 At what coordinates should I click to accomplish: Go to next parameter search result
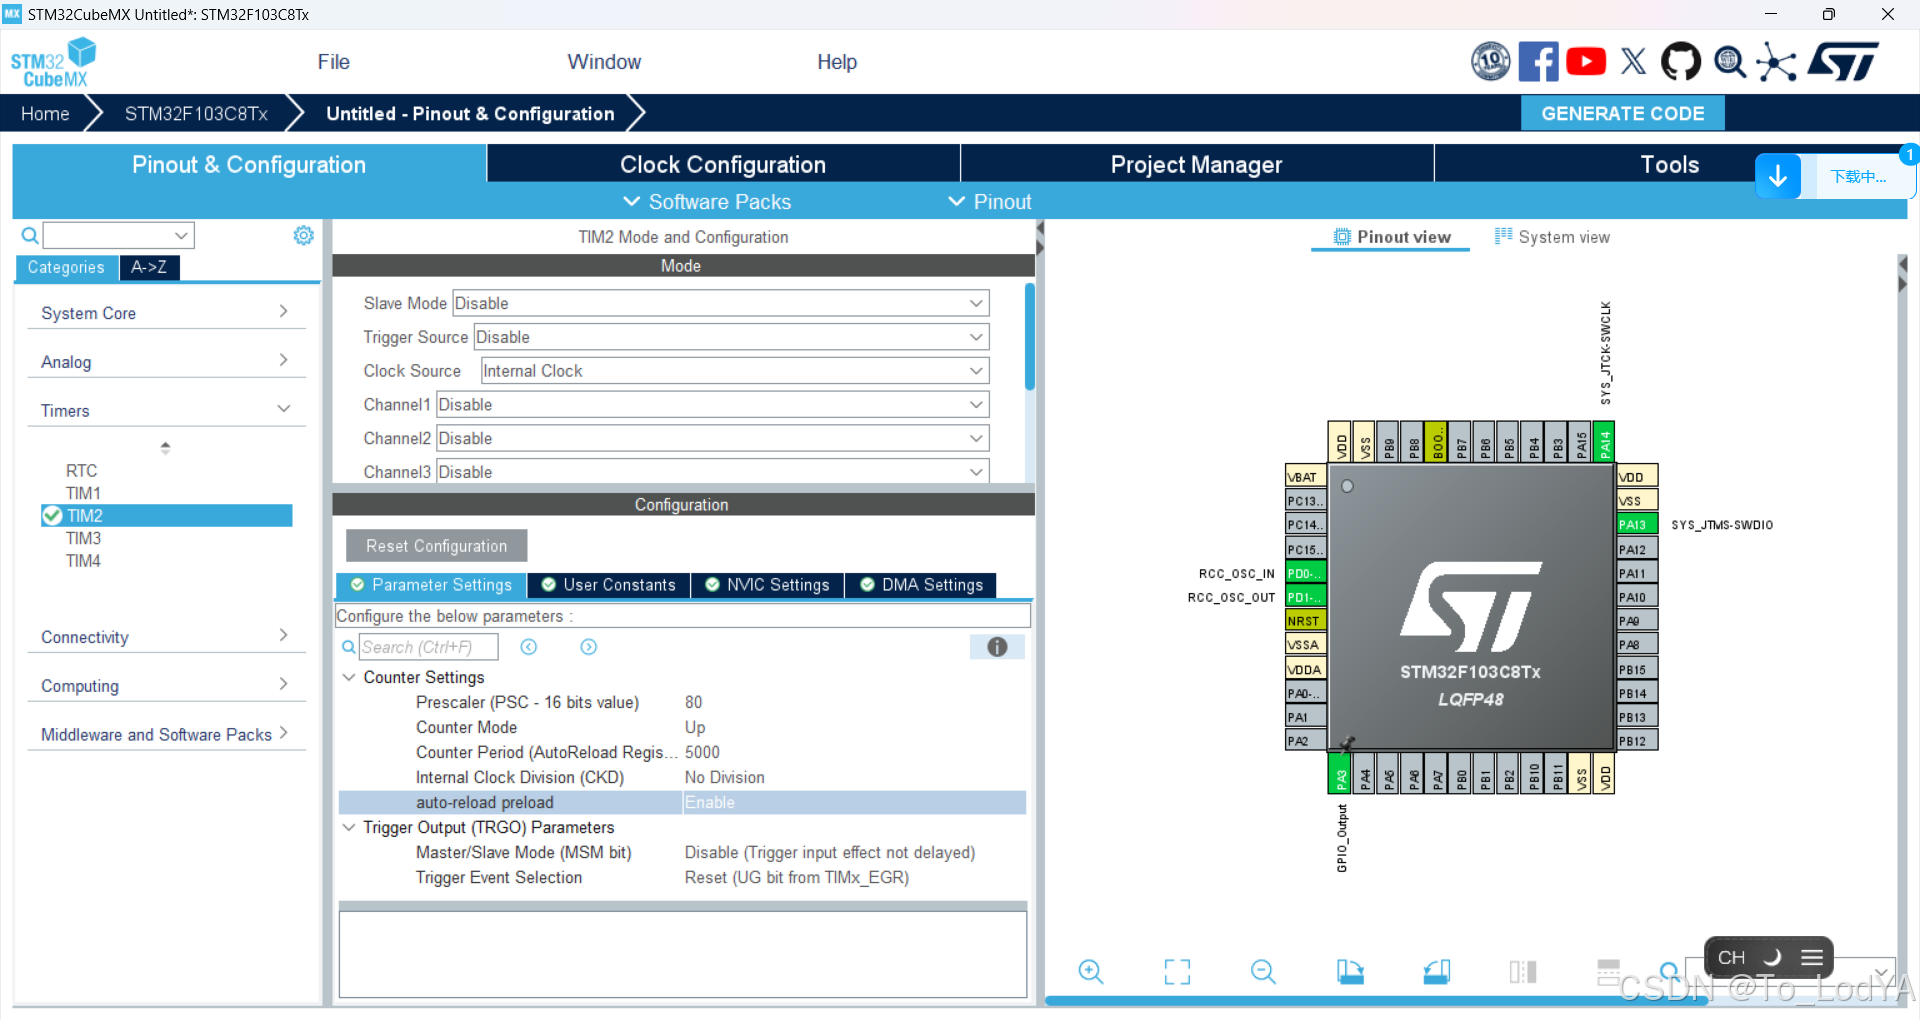589,647
